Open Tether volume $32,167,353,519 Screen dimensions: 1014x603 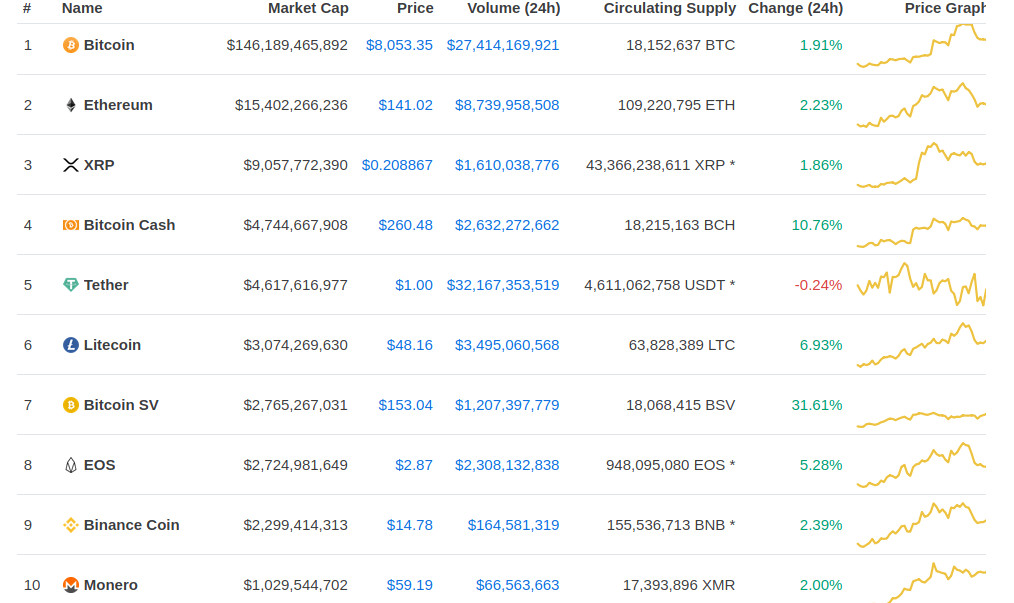click(x=503, y=285)
